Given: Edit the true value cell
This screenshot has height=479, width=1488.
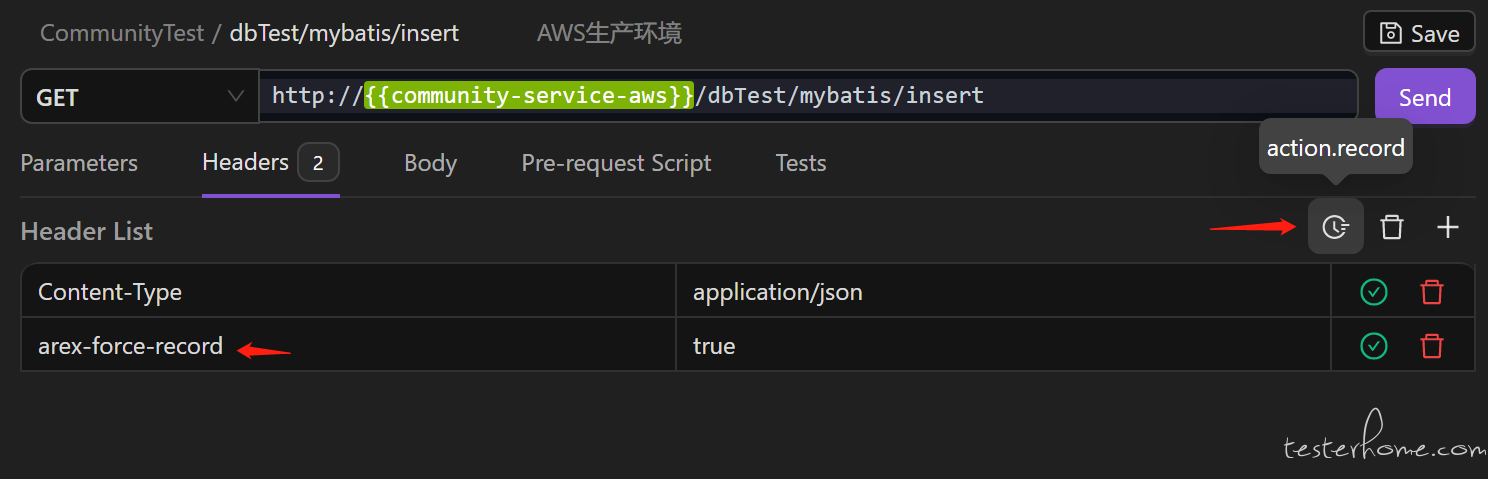Looking at the screenshot, I should [1003, 346].
